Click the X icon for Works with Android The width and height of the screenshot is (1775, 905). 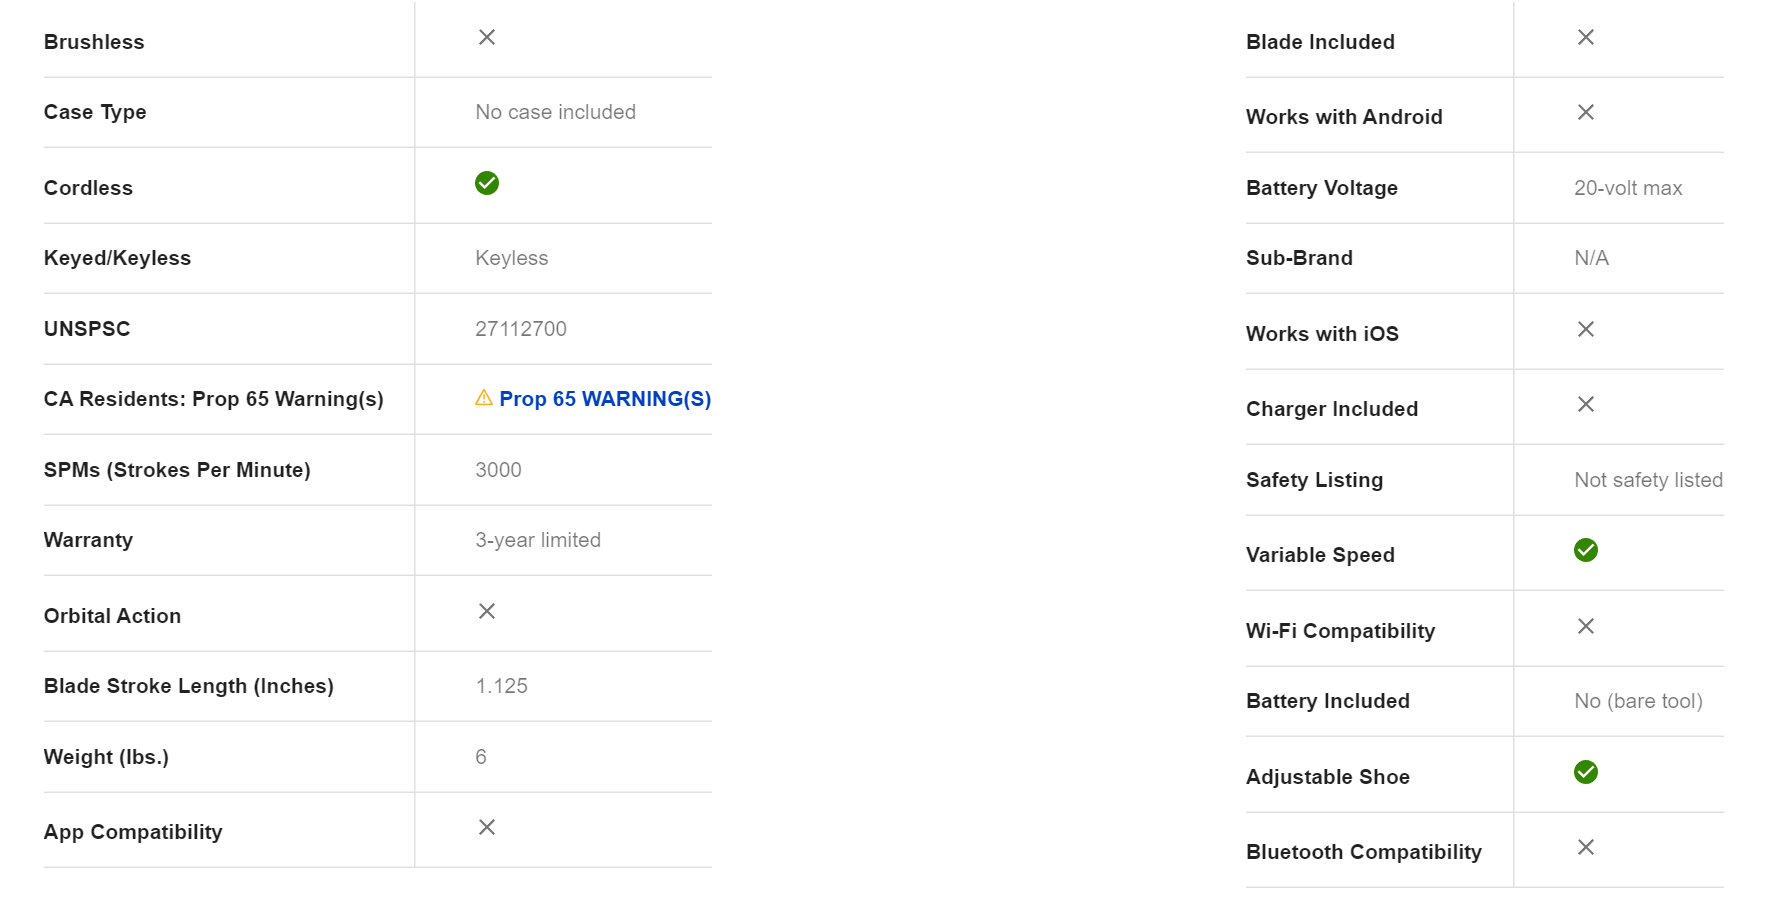coord(1586,112)
